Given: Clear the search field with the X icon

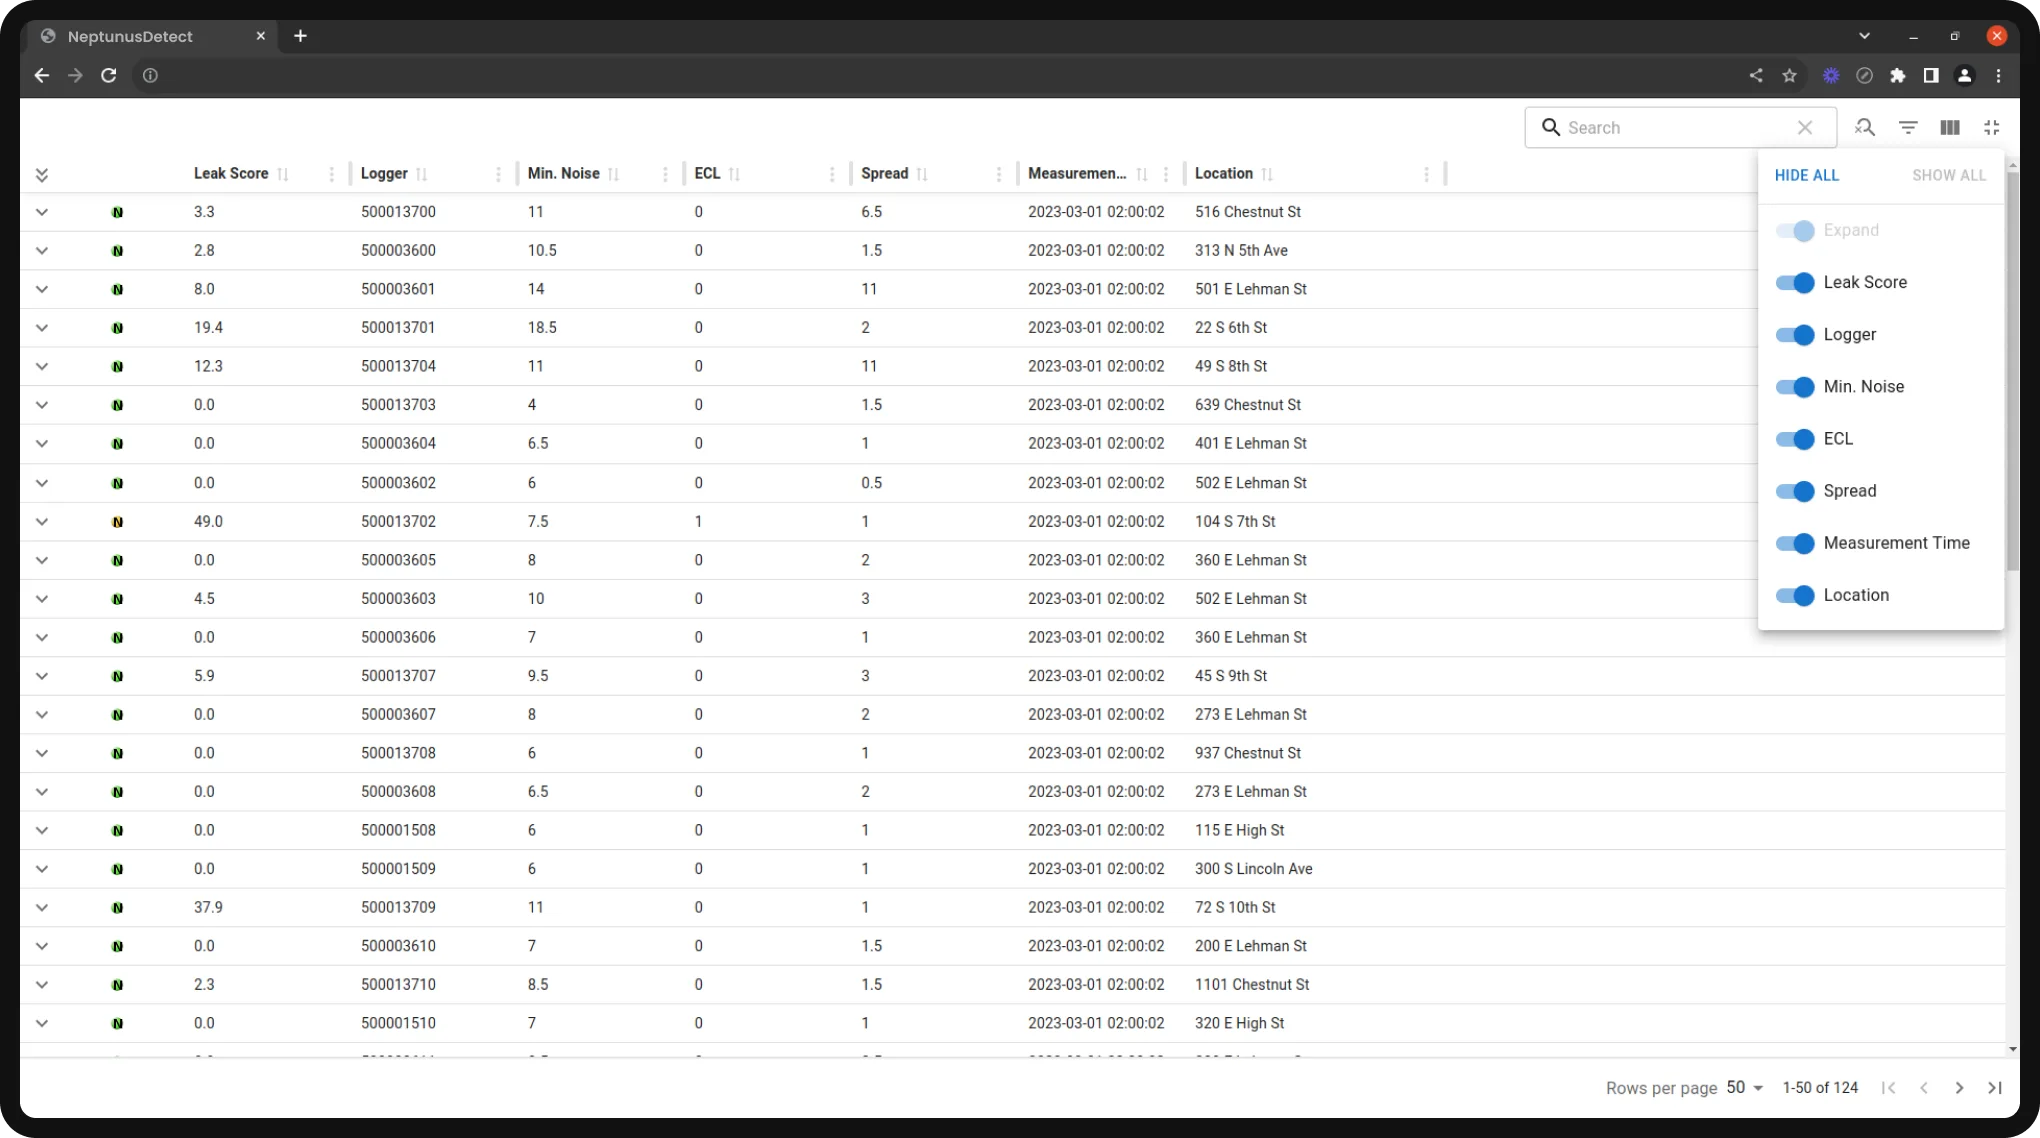Looking at the screenshot, I should (x=1804, y=128).
